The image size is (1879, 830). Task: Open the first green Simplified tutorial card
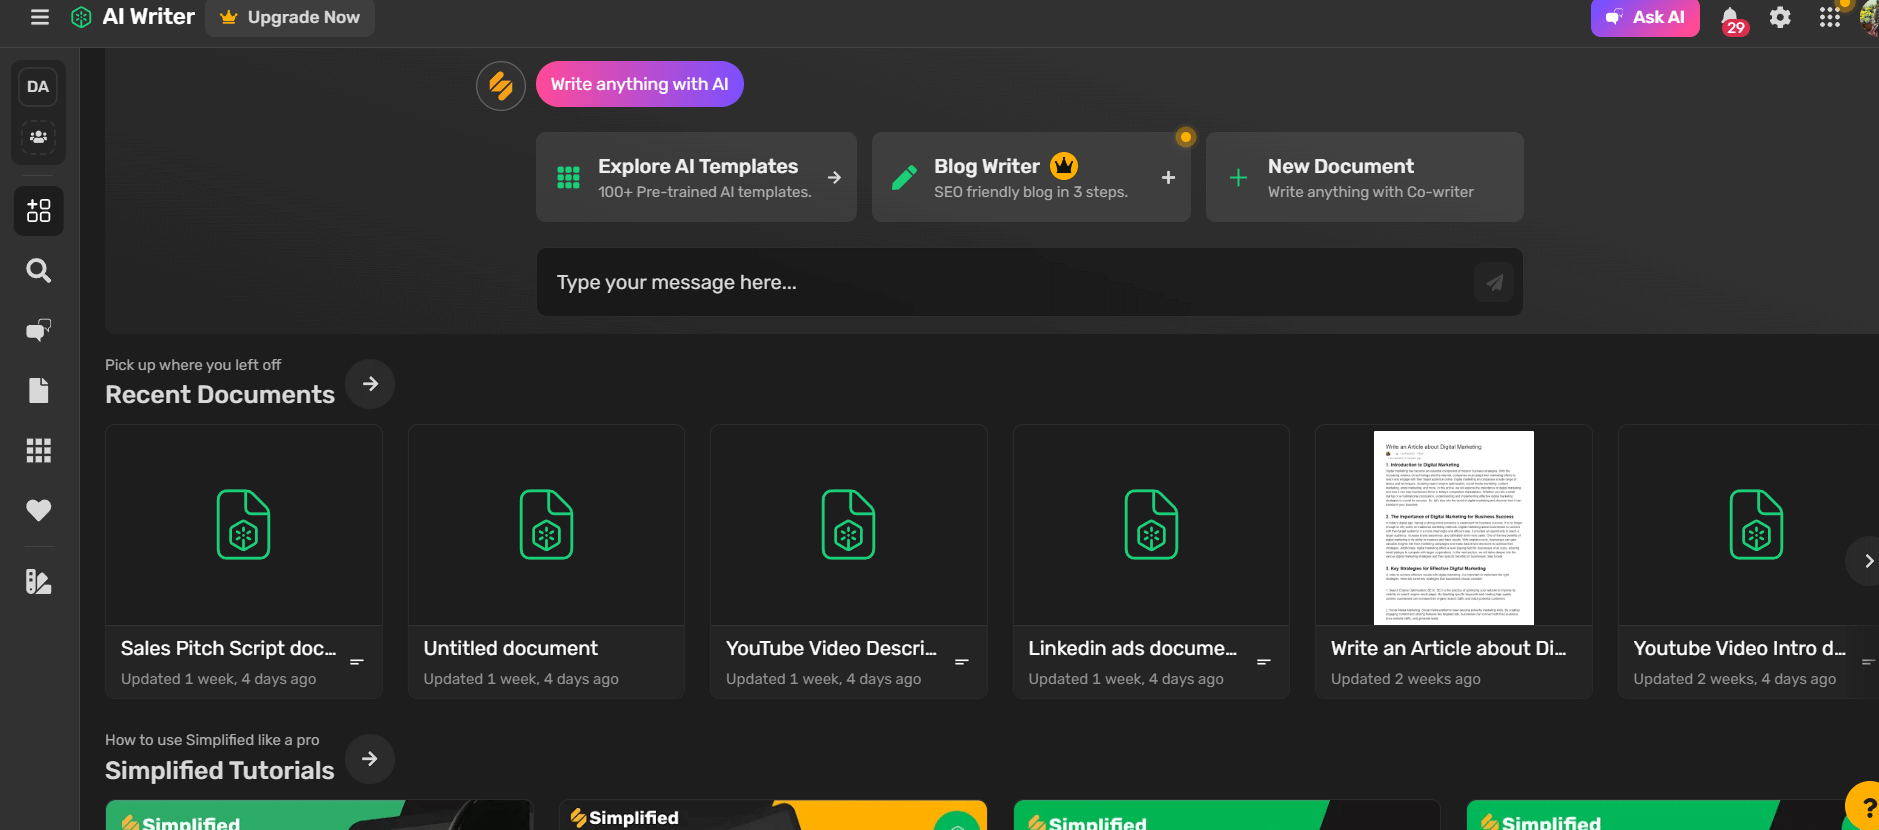(x=319, y=815)
